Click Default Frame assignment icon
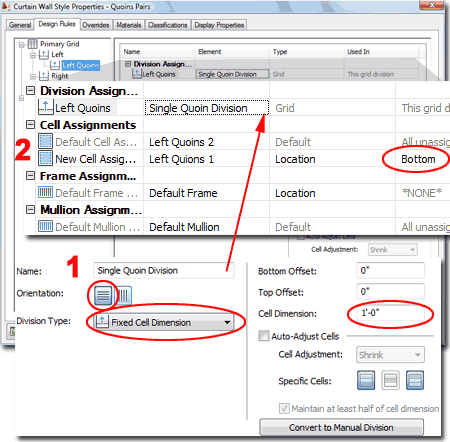 pos(45,192)
